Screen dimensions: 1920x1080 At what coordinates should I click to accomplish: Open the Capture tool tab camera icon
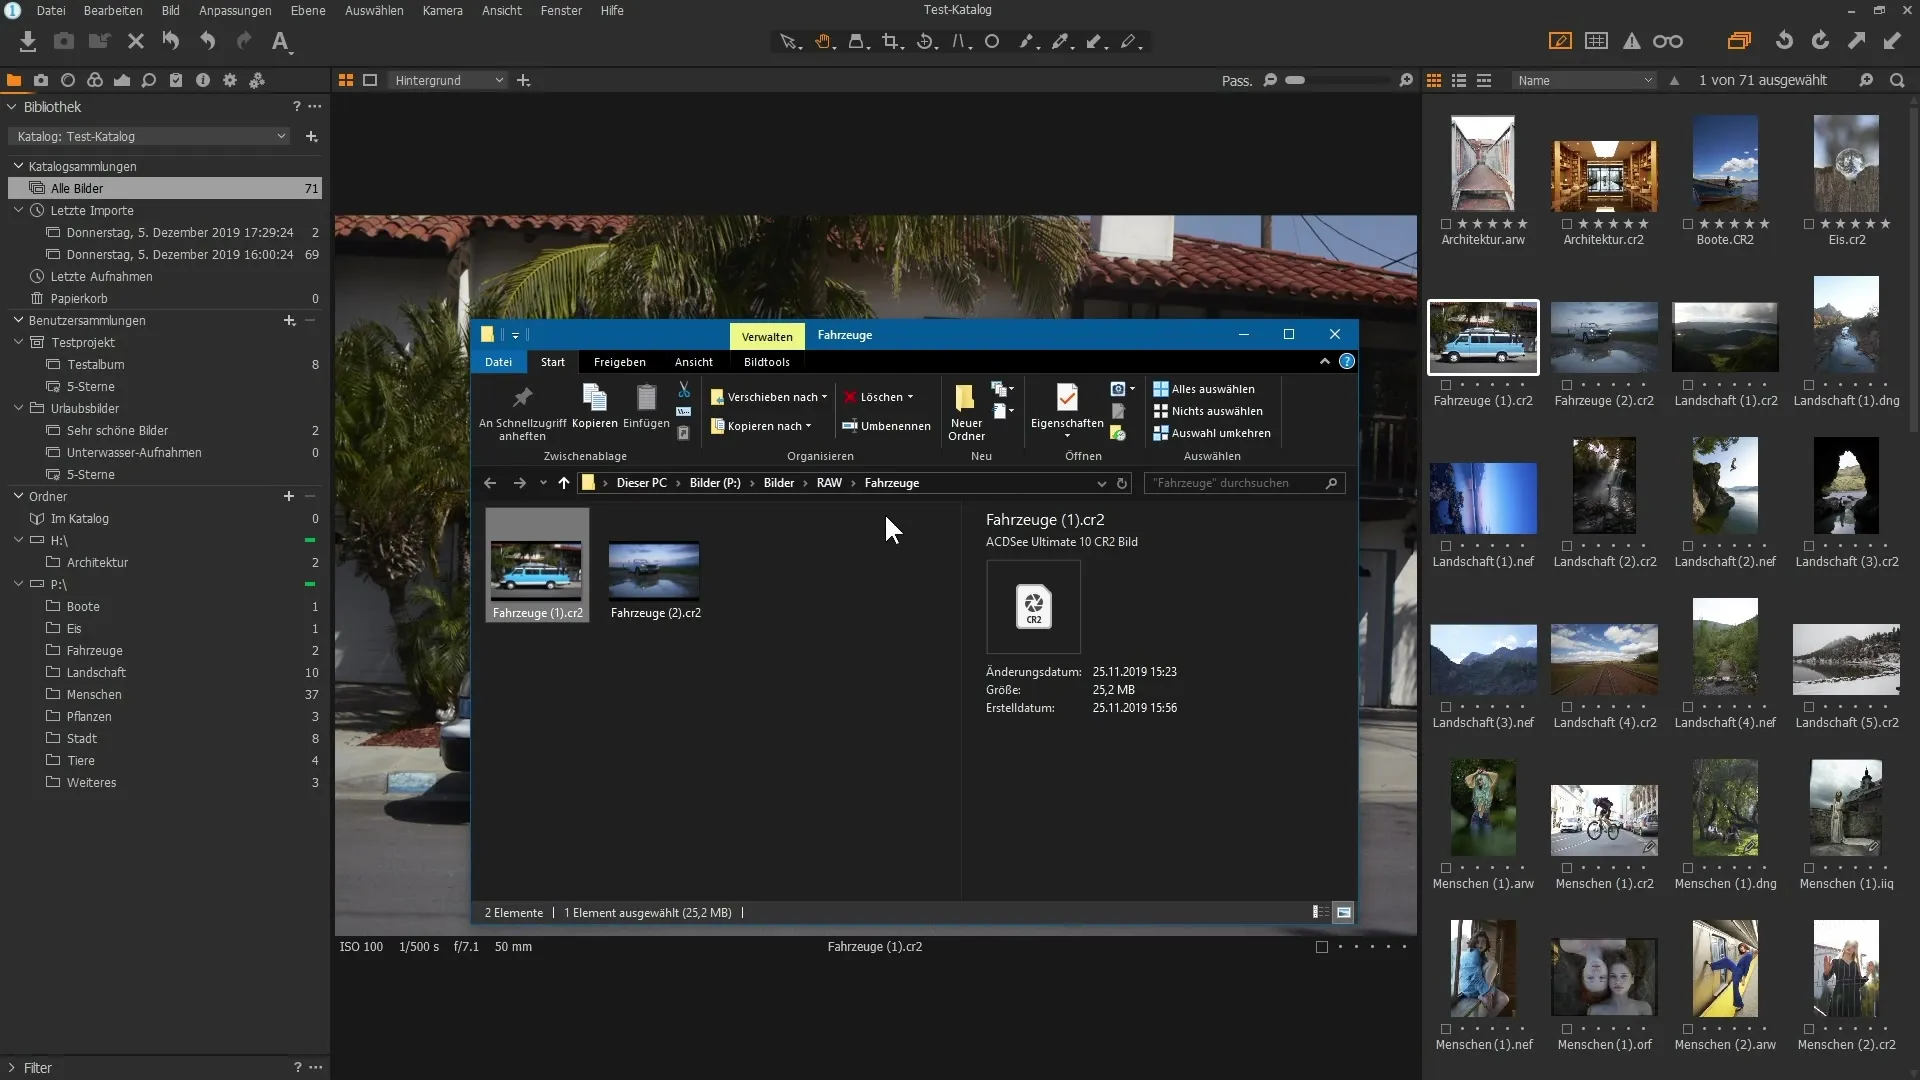41,80
